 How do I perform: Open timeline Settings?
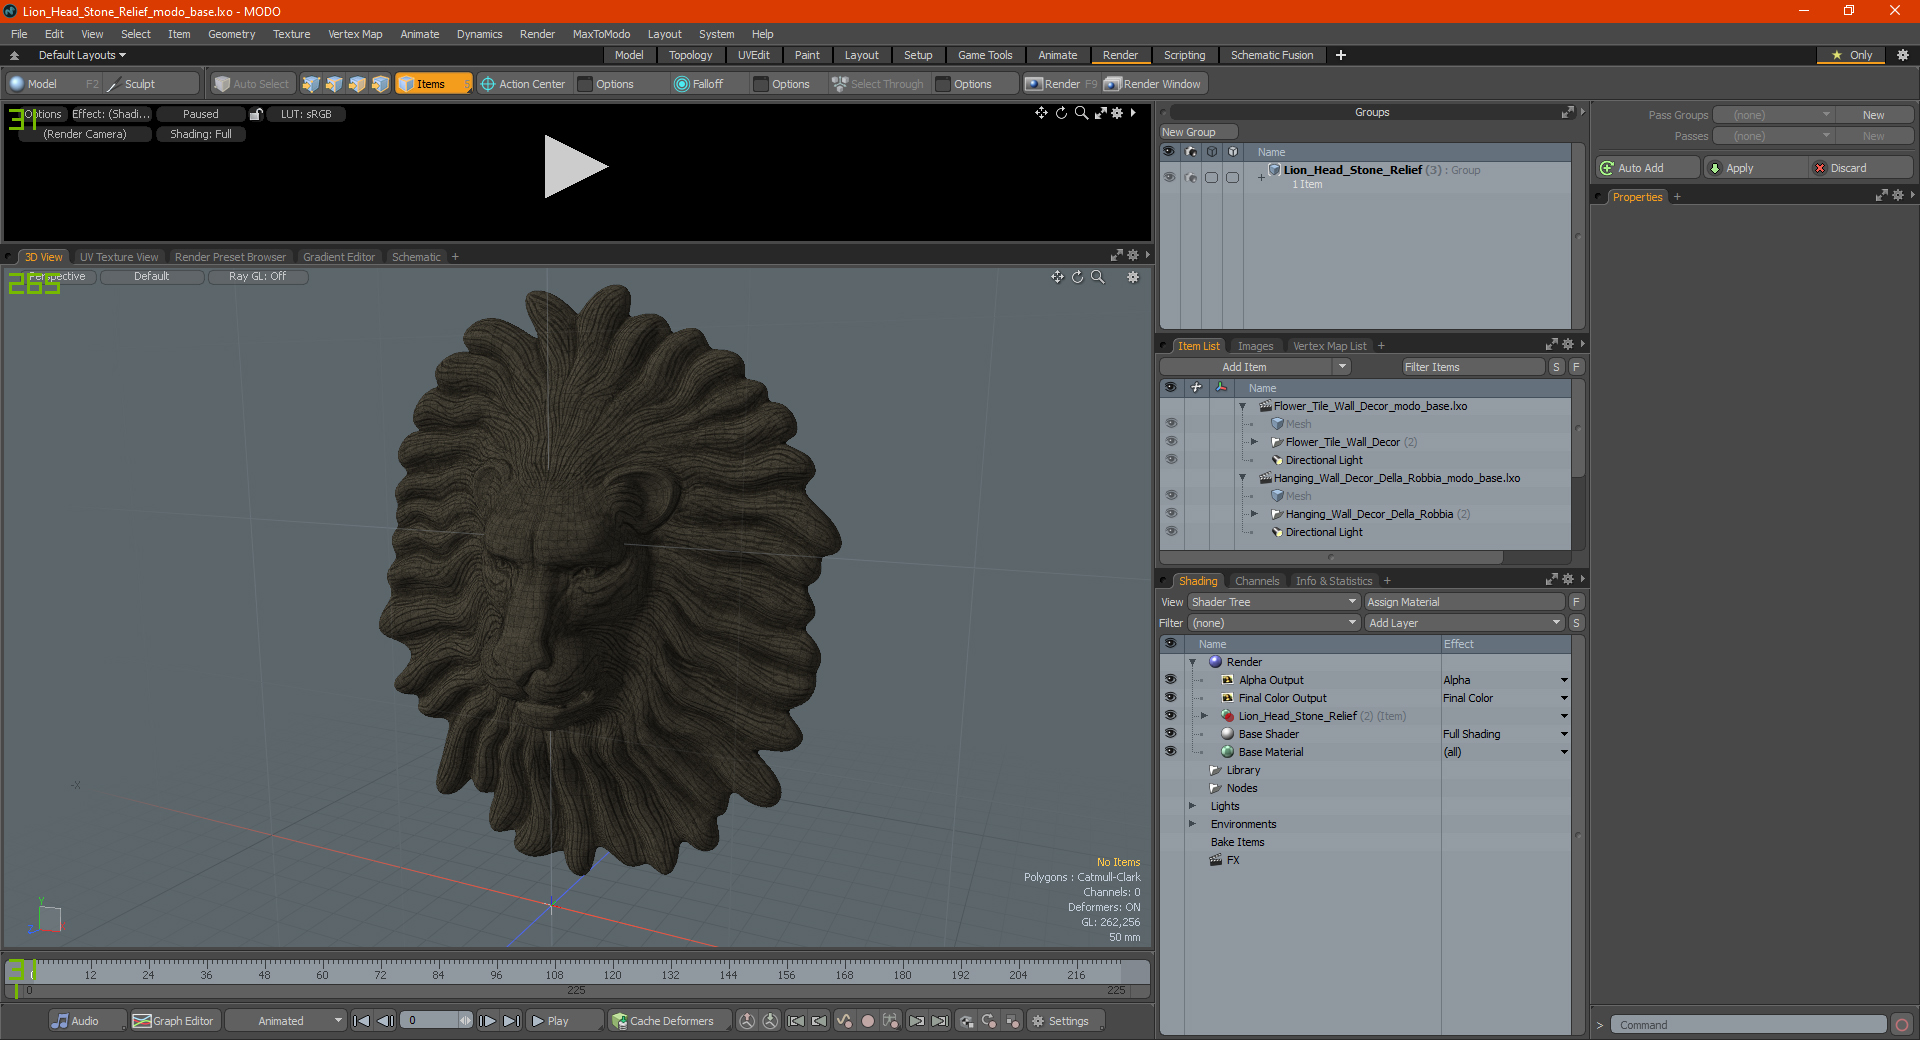point(1065,1021)
